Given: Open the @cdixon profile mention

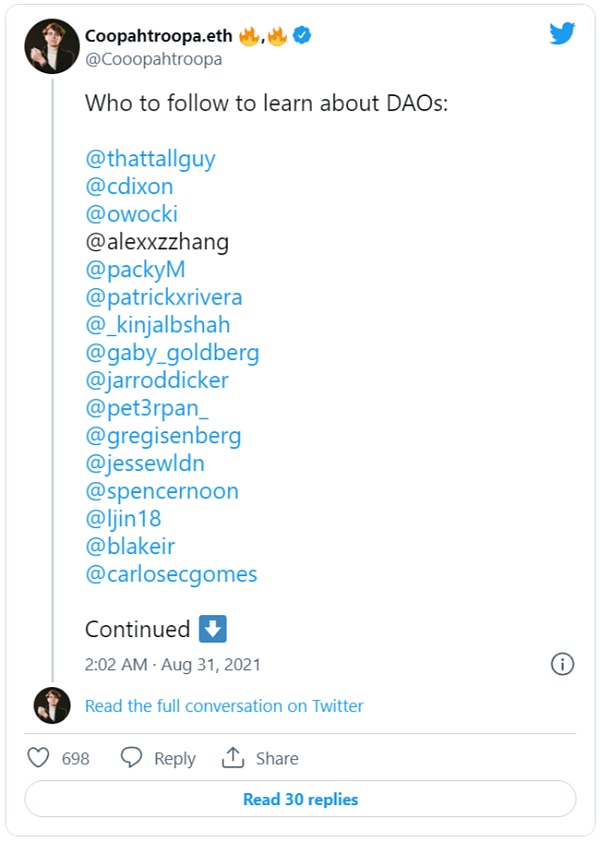Looking at the screenshot, I should pos(129,186).
